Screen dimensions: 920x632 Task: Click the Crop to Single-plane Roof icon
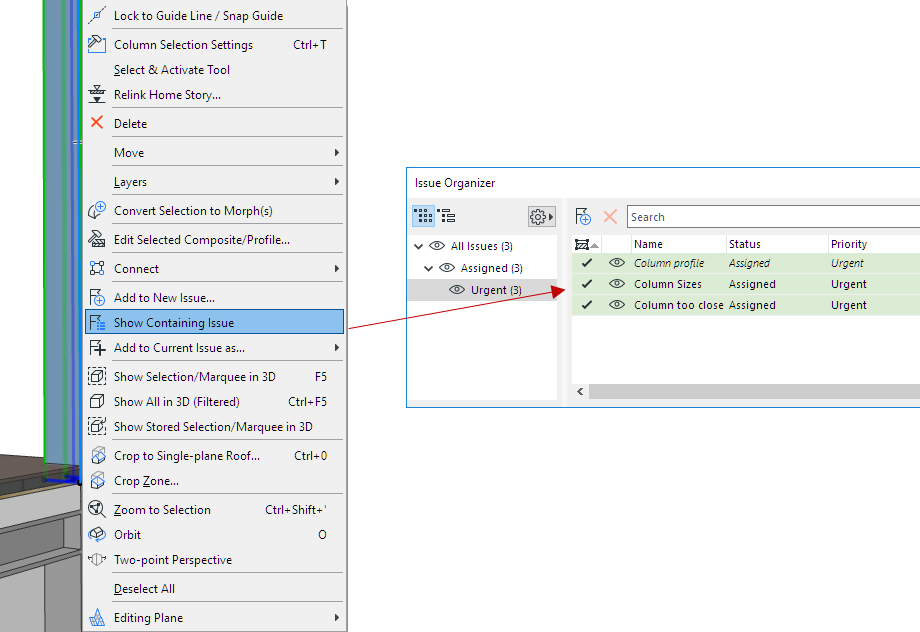pos(98,455)
